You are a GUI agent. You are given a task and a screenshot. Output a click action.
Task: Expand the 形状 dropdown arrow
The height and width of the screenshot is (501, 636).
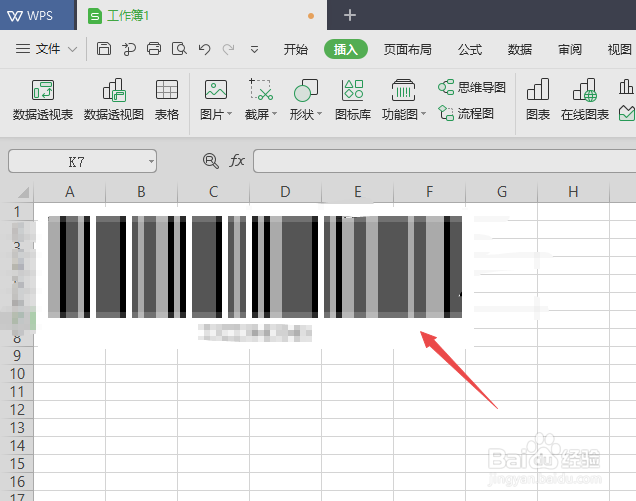pos(320,114)
